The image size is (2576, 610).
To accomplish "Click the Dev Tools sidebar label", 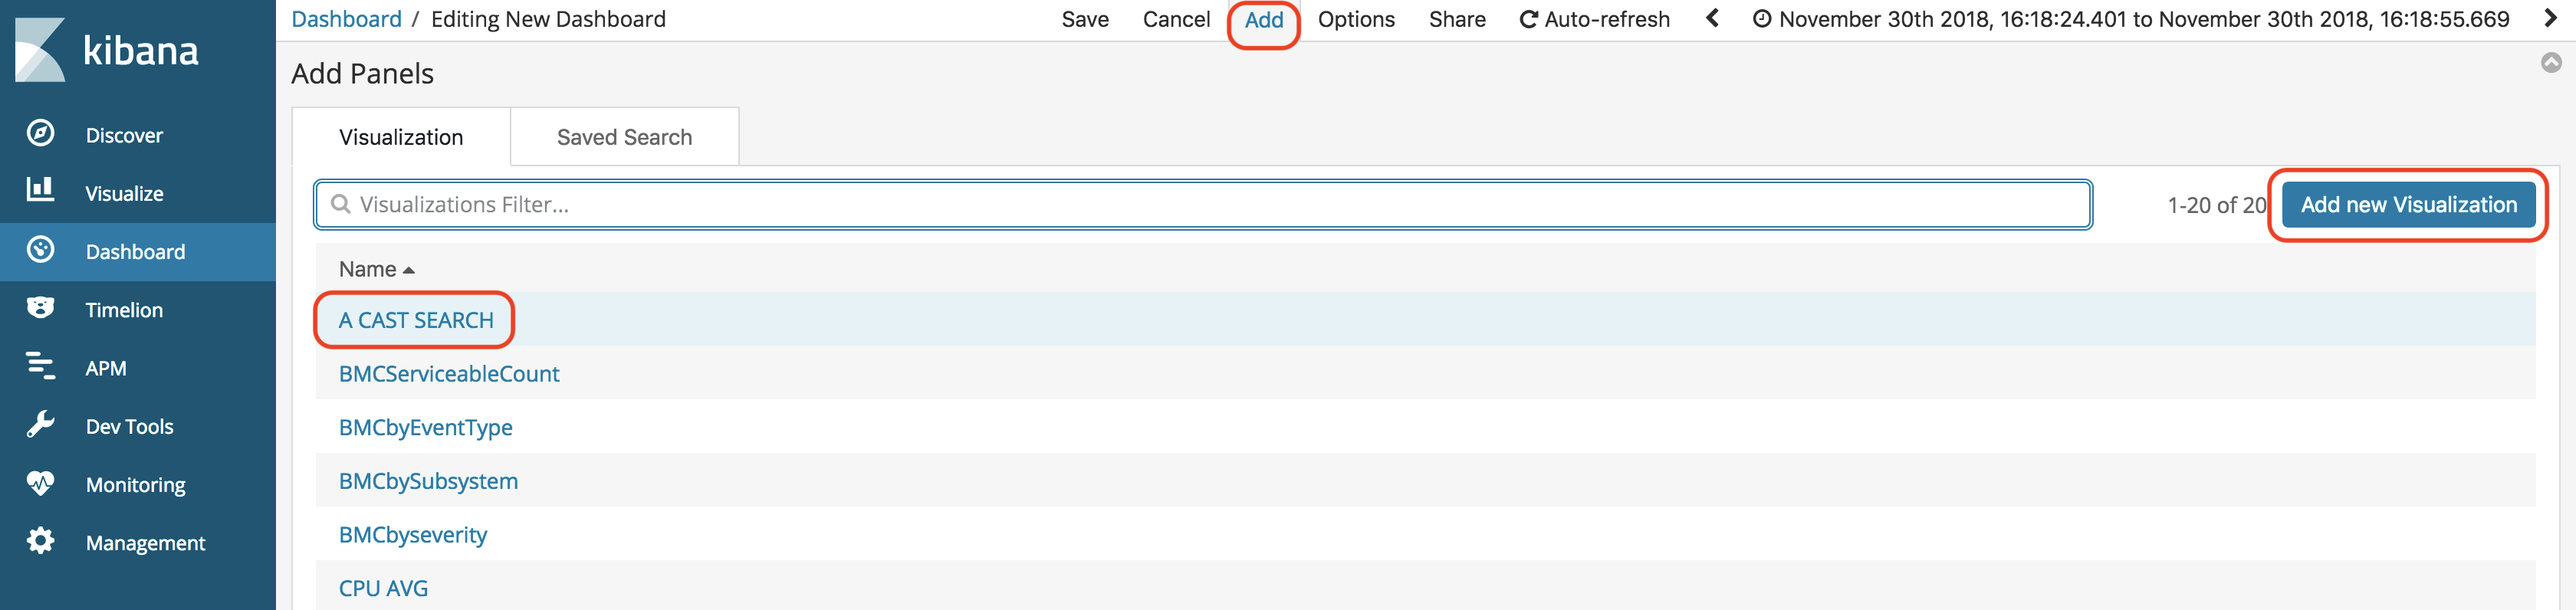I will pos(130,426).
